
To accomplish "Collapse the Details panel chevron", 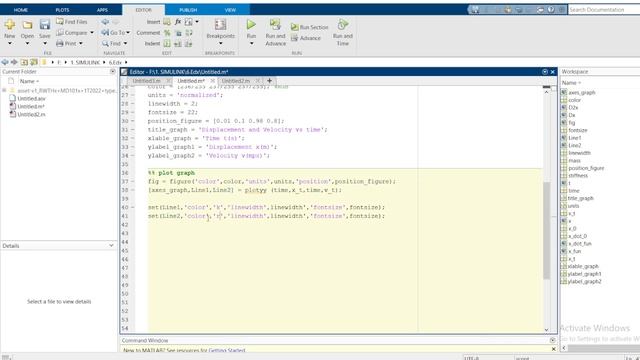I will tap(111, 245).
